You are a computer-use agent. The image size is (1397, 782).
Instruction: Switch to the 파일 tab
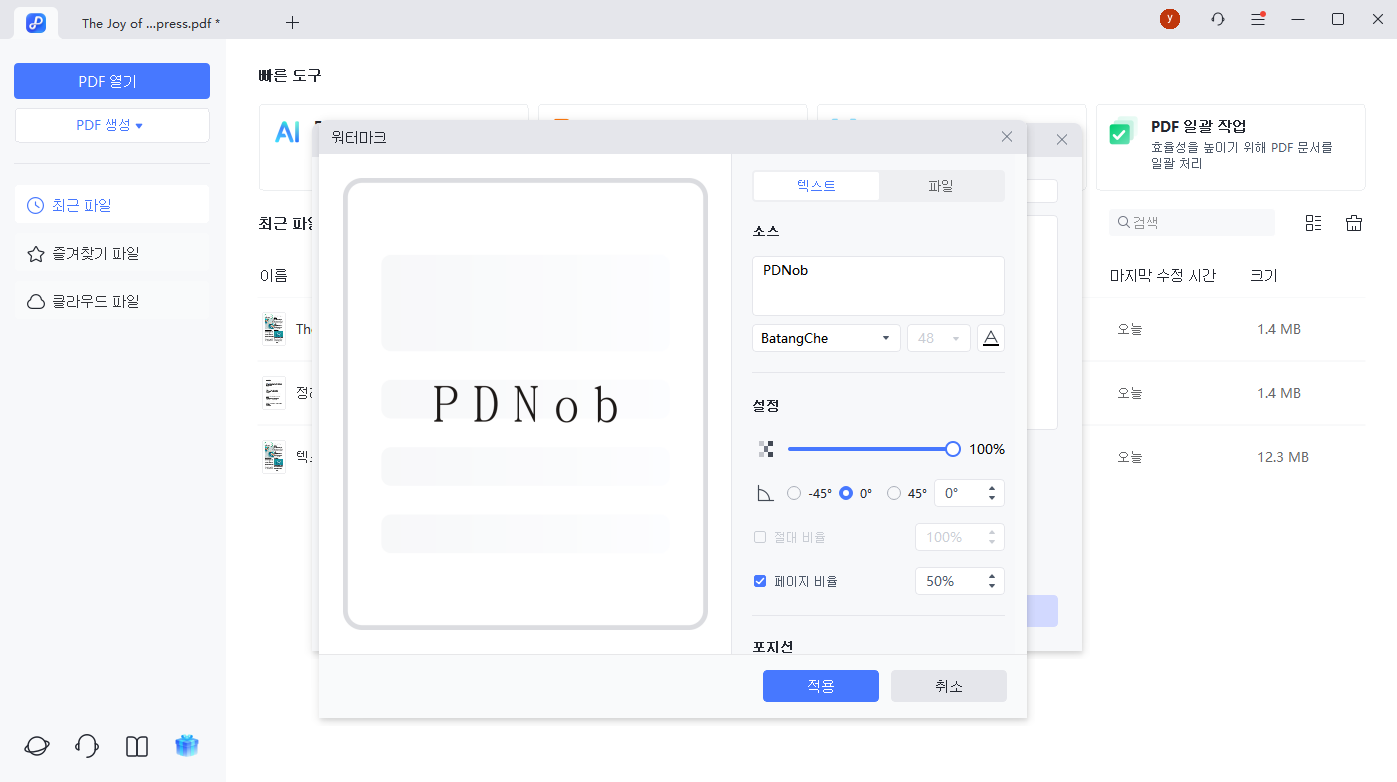click(x=940, y=186)
